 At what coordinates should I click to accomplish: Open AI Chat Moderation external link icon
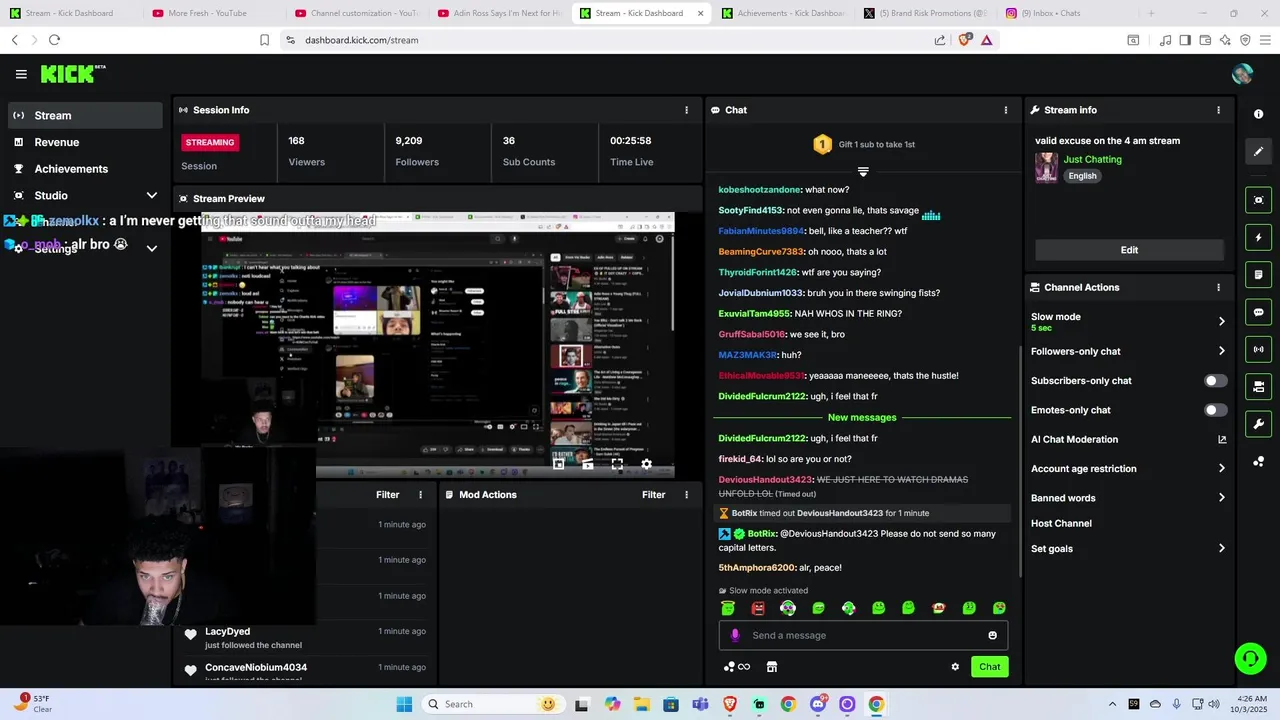pyautogui.click(x=1221, y=439)
